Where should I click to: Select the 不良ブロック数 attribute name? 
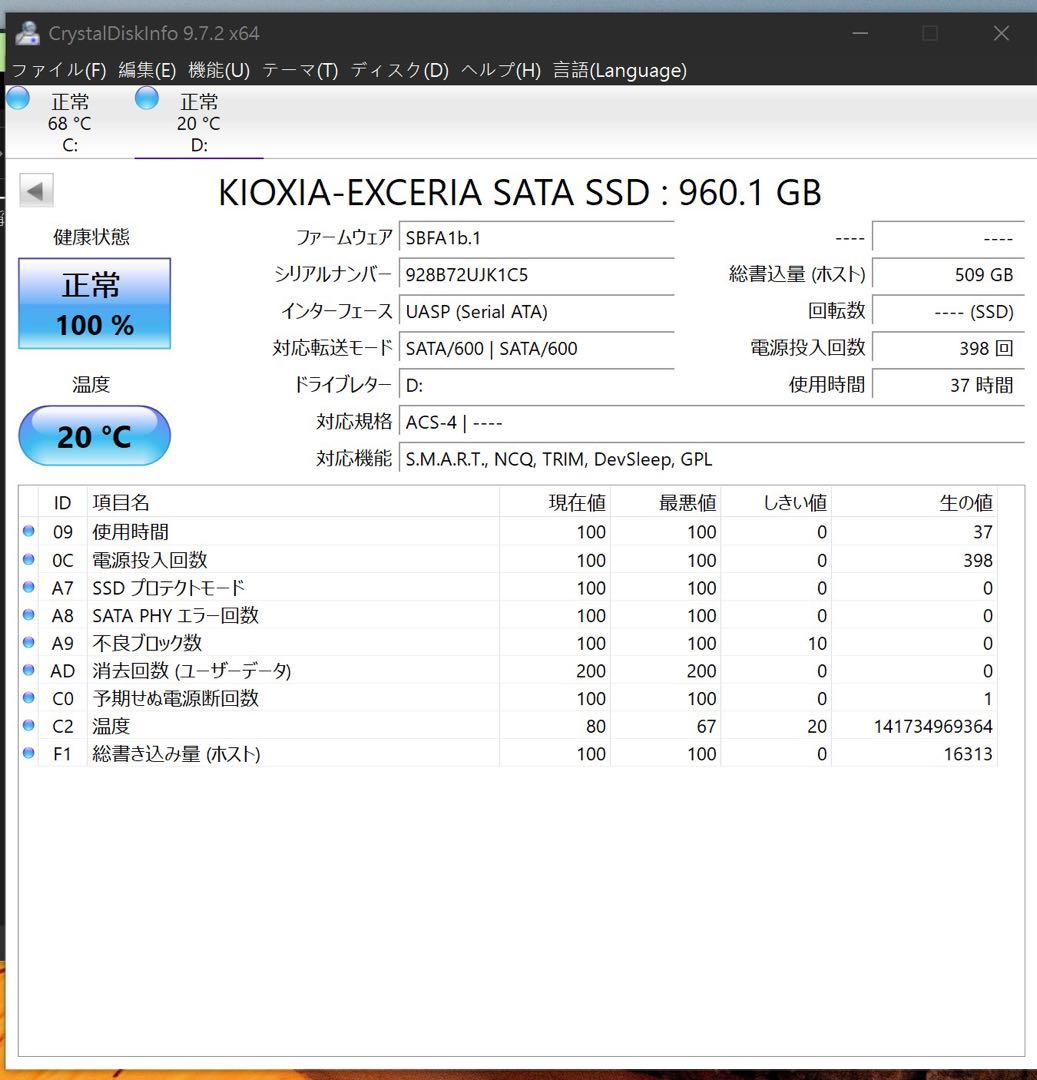pos(147,643)
